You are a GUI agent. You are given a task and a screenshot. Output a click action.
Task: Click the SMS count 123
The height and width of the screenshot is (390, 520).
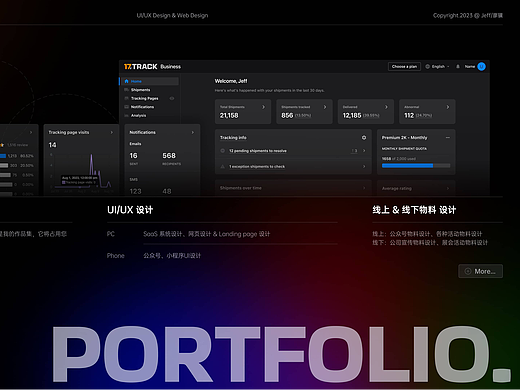coord(135,191)
